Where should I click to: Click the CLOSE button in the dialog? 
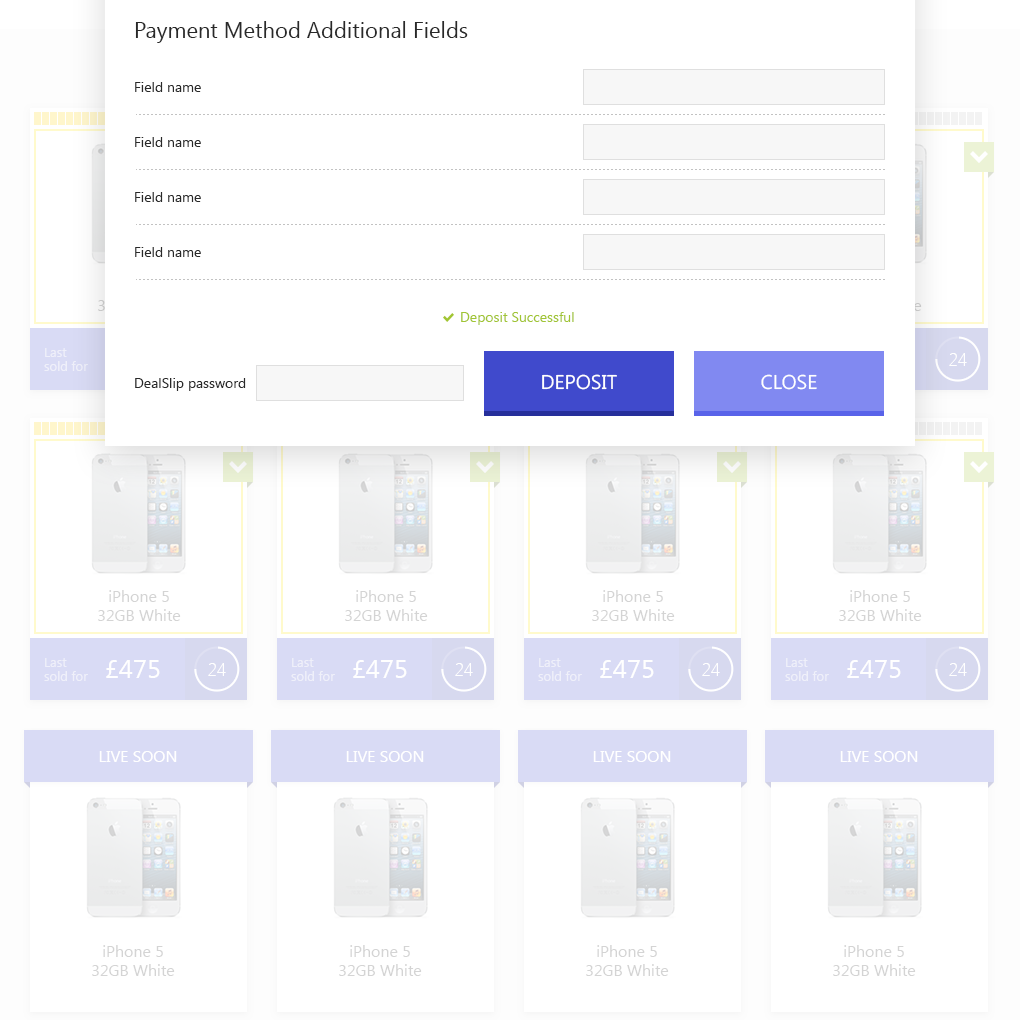(788, 382)
